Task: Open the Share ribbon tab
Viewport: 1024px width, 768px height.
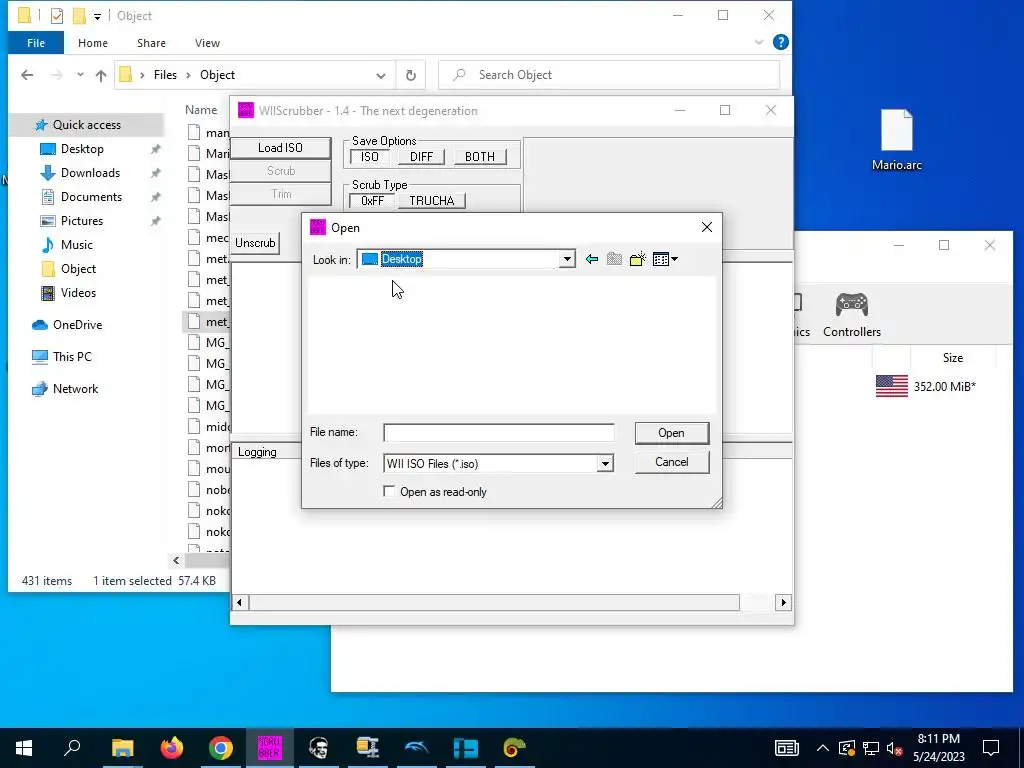Action: (151, 43)
